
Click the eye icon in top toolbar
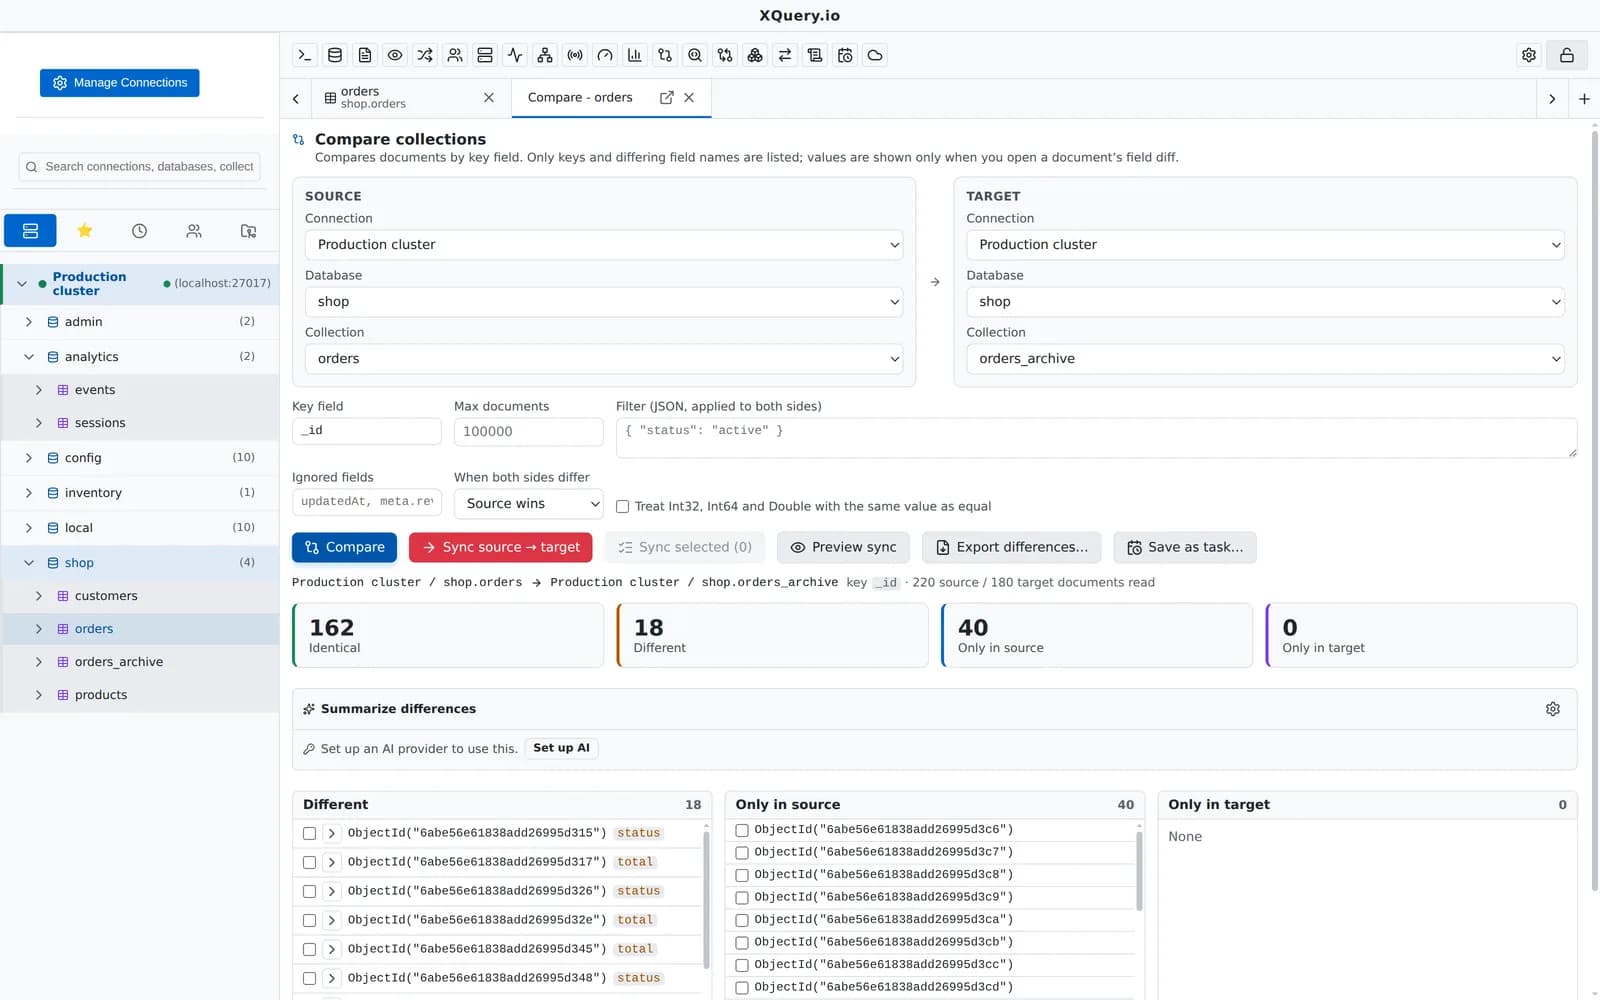tap(395, 55)
